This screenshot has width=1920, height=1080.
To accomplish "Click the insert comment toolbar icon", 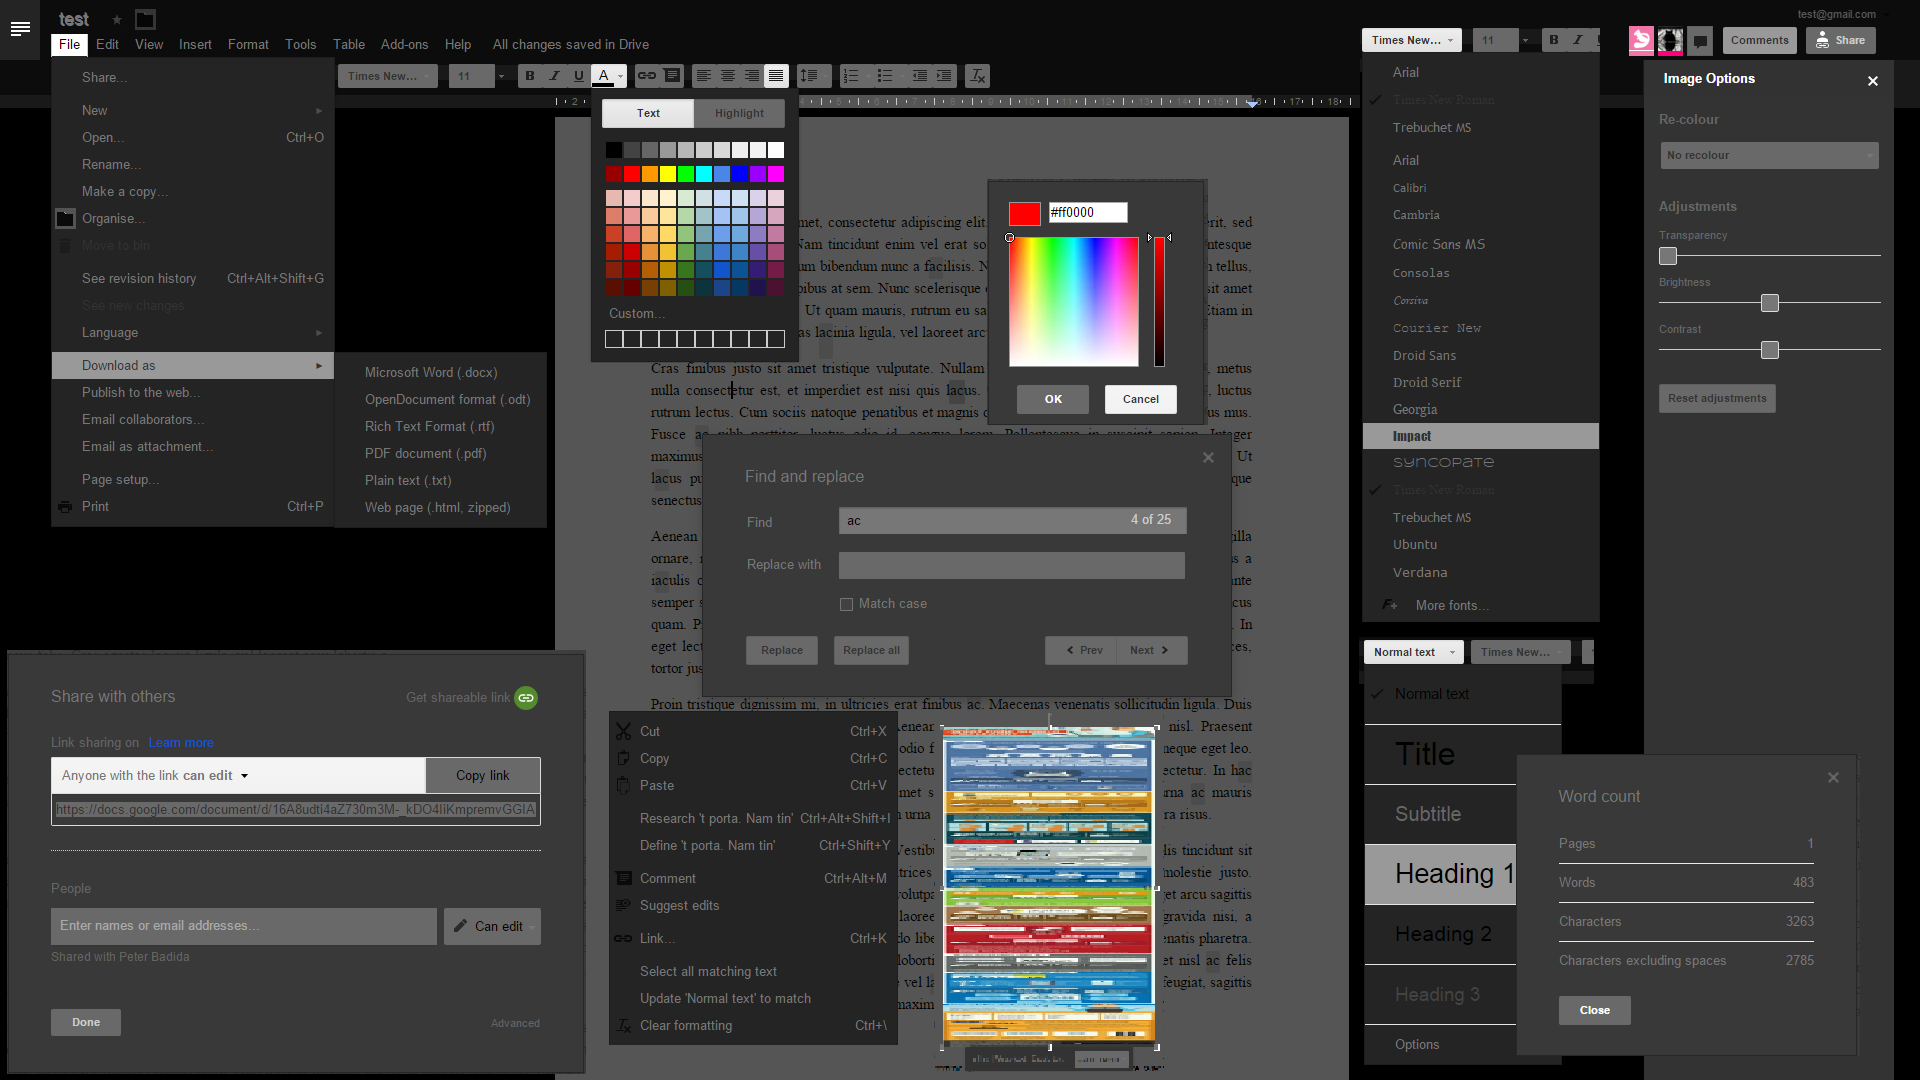I will pyautogui.click(x=672, y=76).
